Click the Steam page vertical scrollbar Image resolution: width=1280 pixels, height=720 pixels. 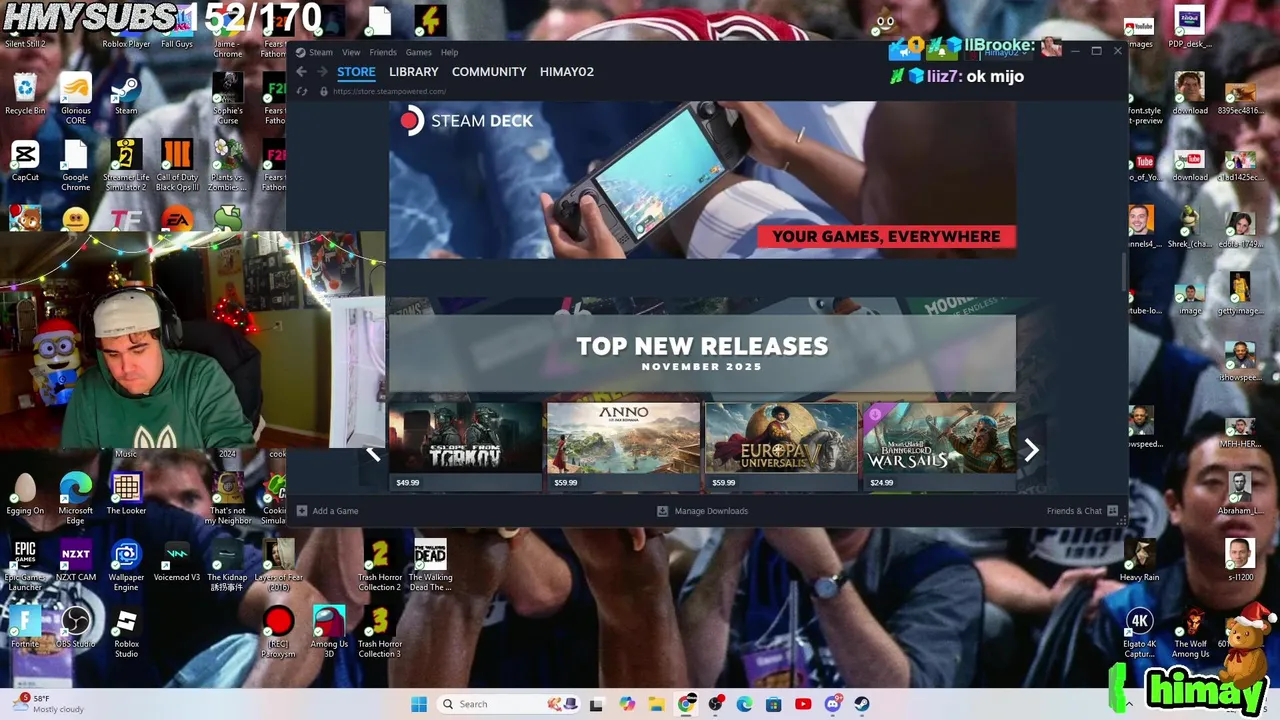coord(1124,272)
